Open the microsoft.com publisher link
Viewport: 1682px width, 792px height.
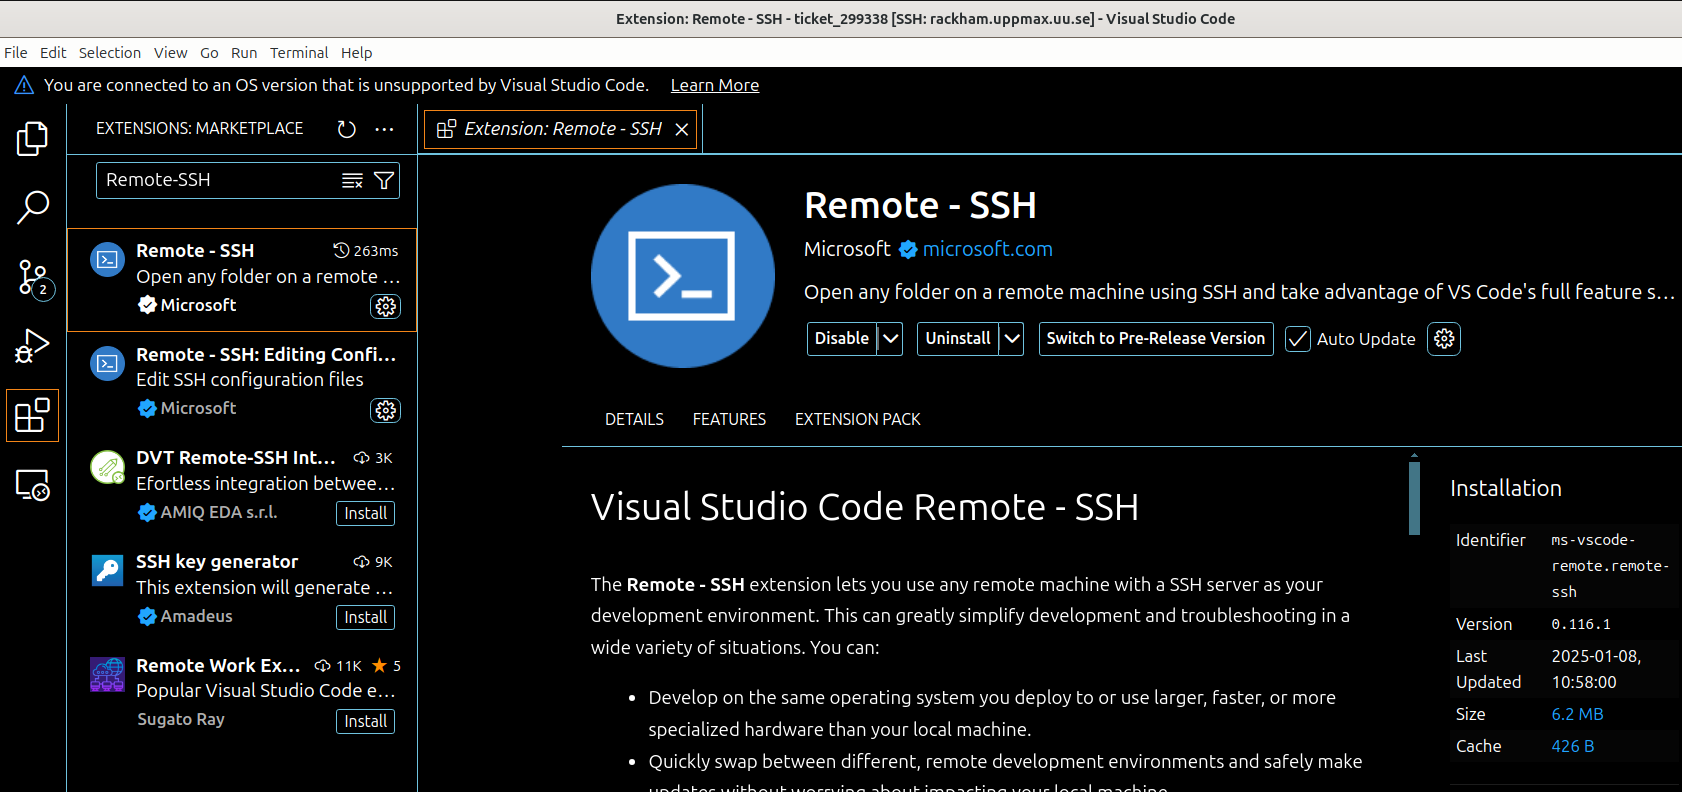click(987, 250)
